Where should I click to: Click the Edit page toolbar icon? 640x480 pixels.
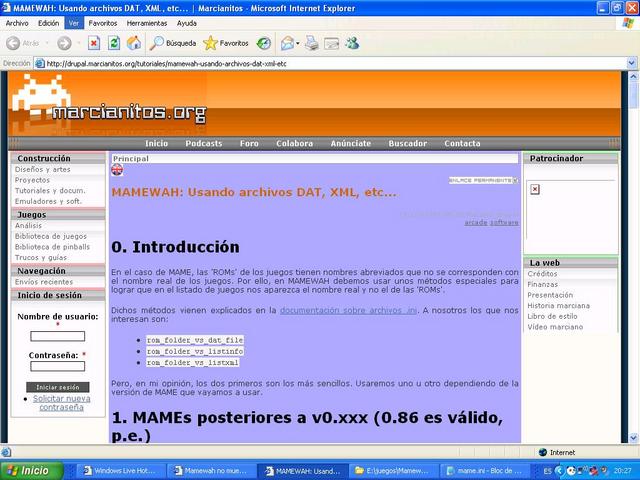pos(331,43)
